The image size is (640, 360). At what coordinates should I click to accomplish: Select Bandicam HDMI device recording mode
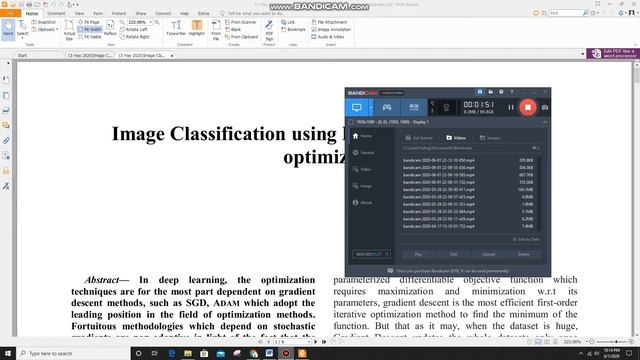[x=413, y=107]
